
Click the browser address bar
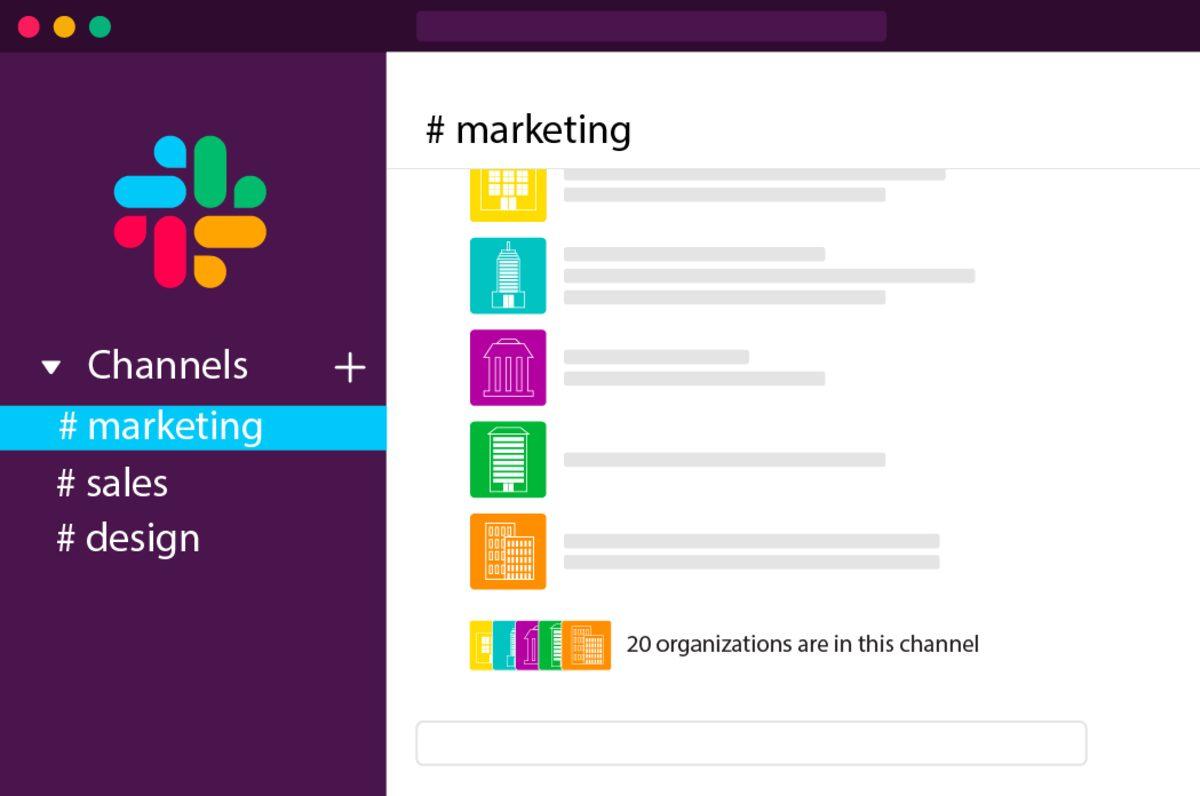click(x=652, y=25)
